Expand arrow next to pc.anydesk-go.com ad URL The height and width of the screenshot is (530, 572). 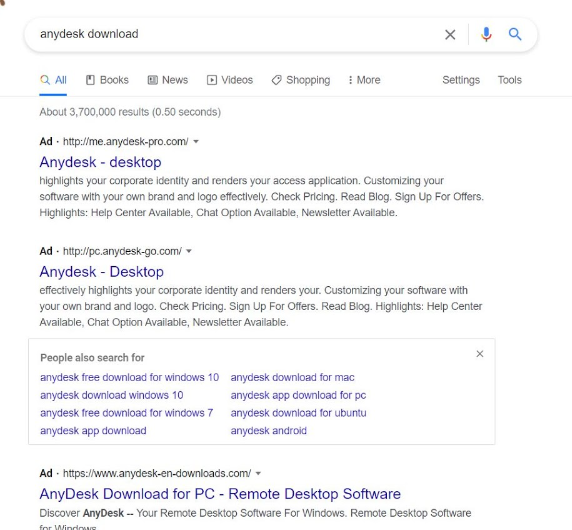tap(189, 251)
